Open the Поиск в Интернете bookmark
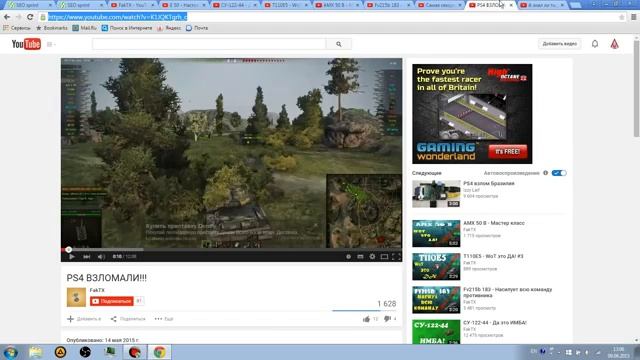 (127, 28)
